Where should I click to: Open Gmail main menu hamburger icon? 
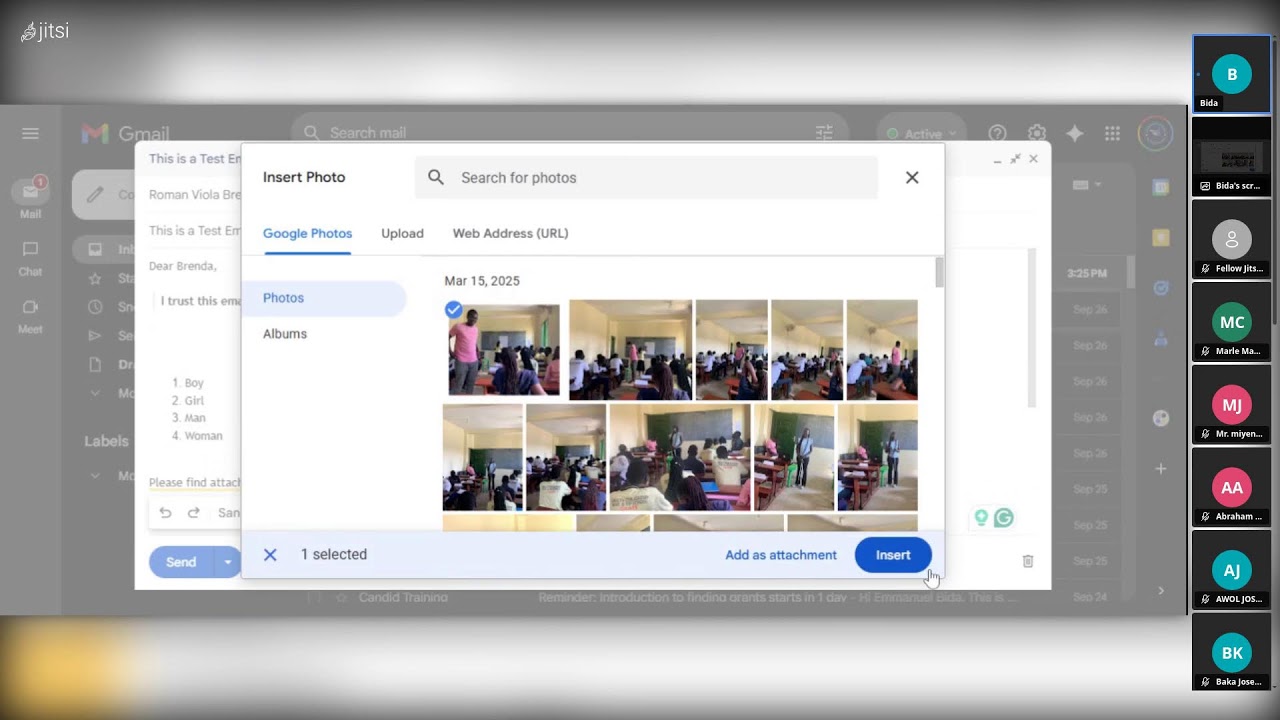[30, 133]
